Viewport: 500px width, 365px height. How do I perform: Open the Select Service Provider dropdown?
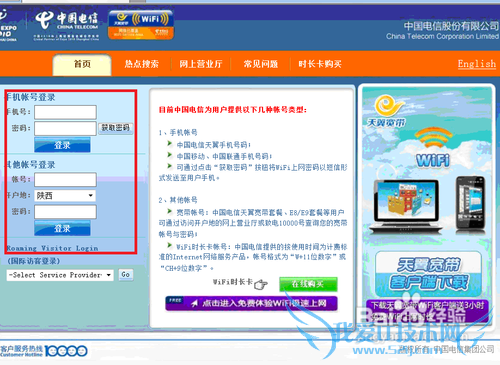[60, 275]
